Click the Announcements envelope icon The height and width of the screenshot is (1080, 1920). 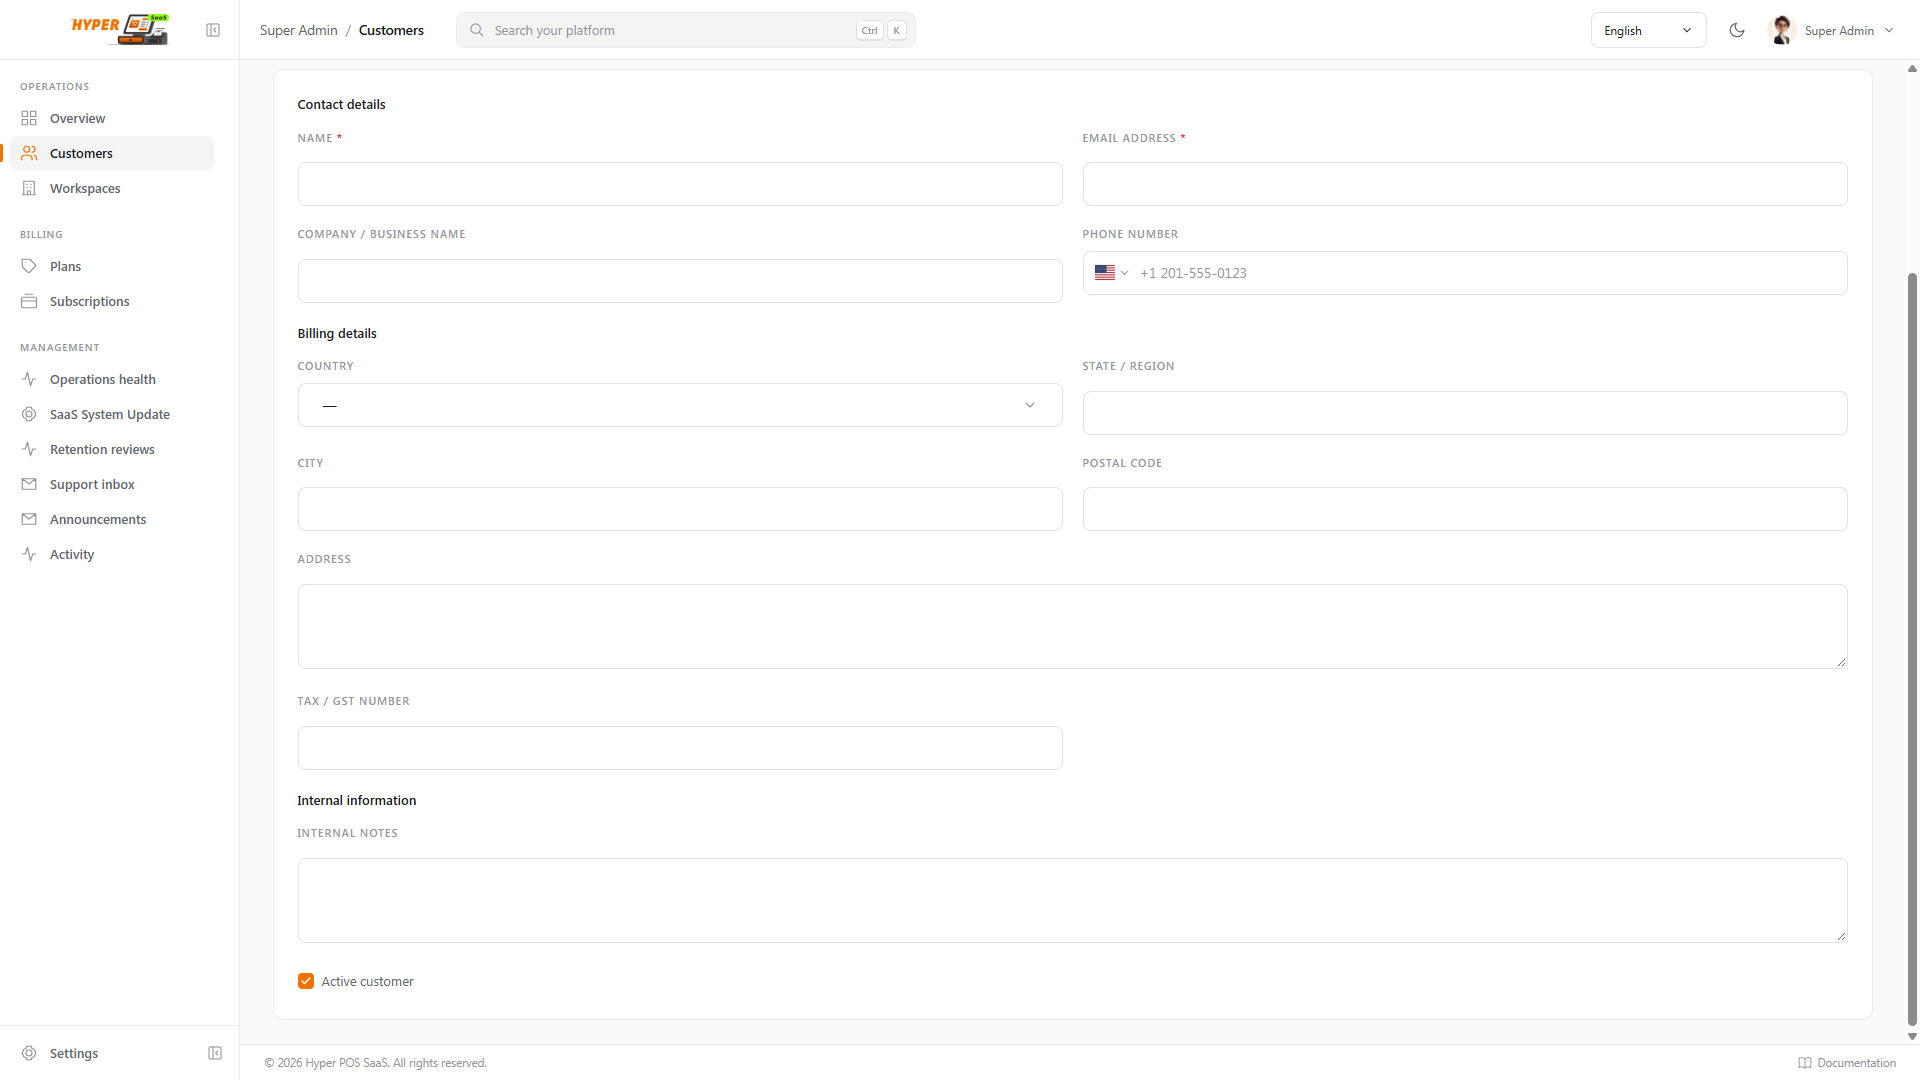(x=29, y=519)
